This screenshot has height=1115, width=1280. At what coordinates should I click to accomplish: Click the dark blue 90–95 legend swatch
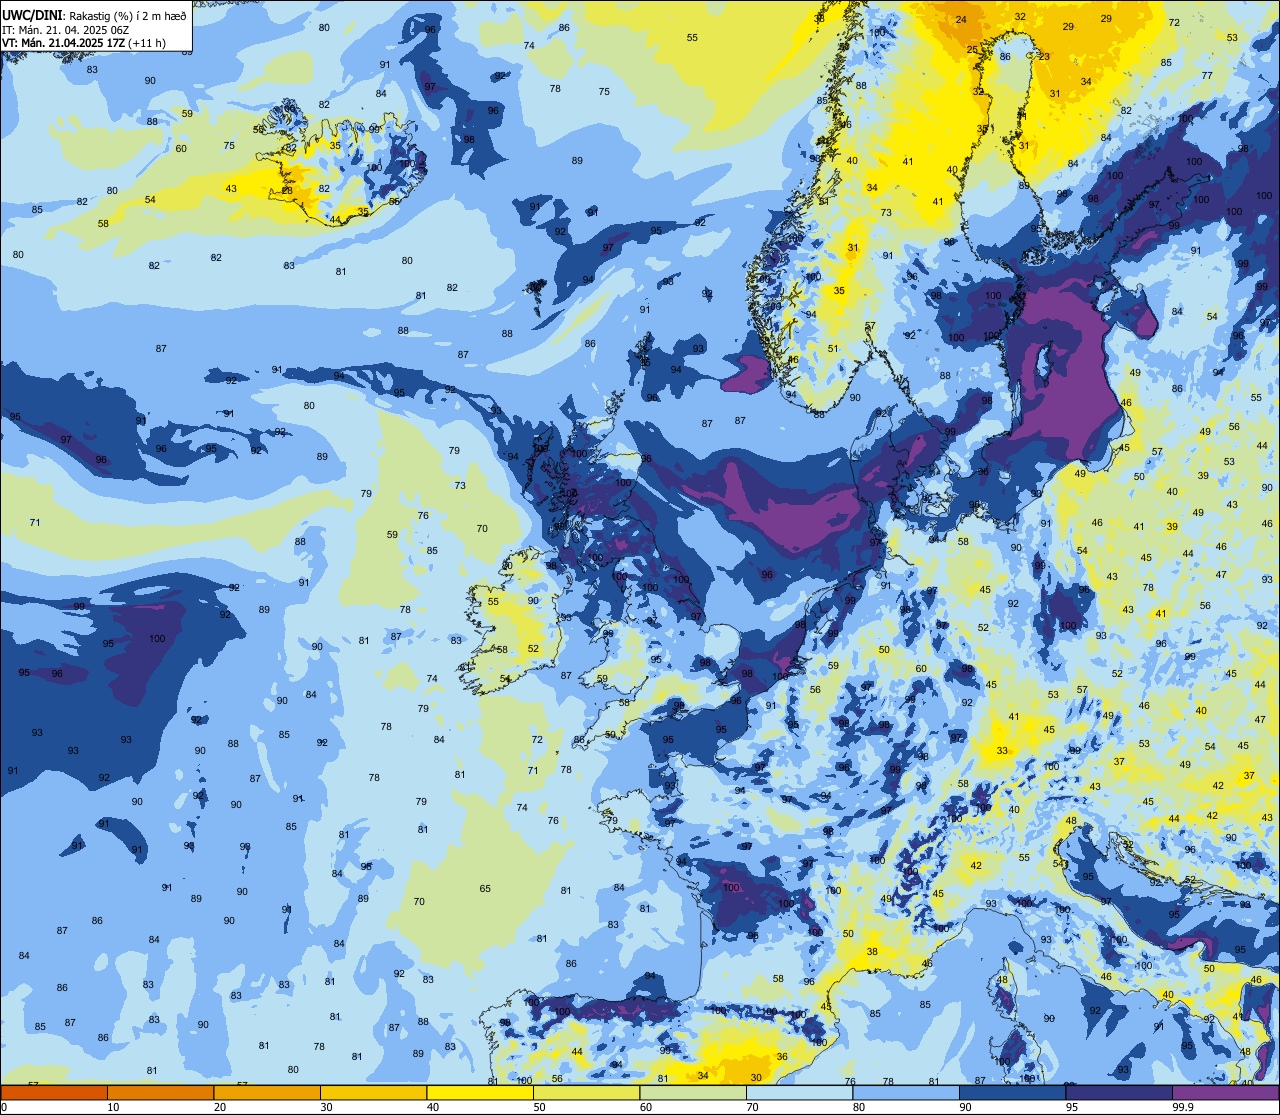click(1012, 1092)
